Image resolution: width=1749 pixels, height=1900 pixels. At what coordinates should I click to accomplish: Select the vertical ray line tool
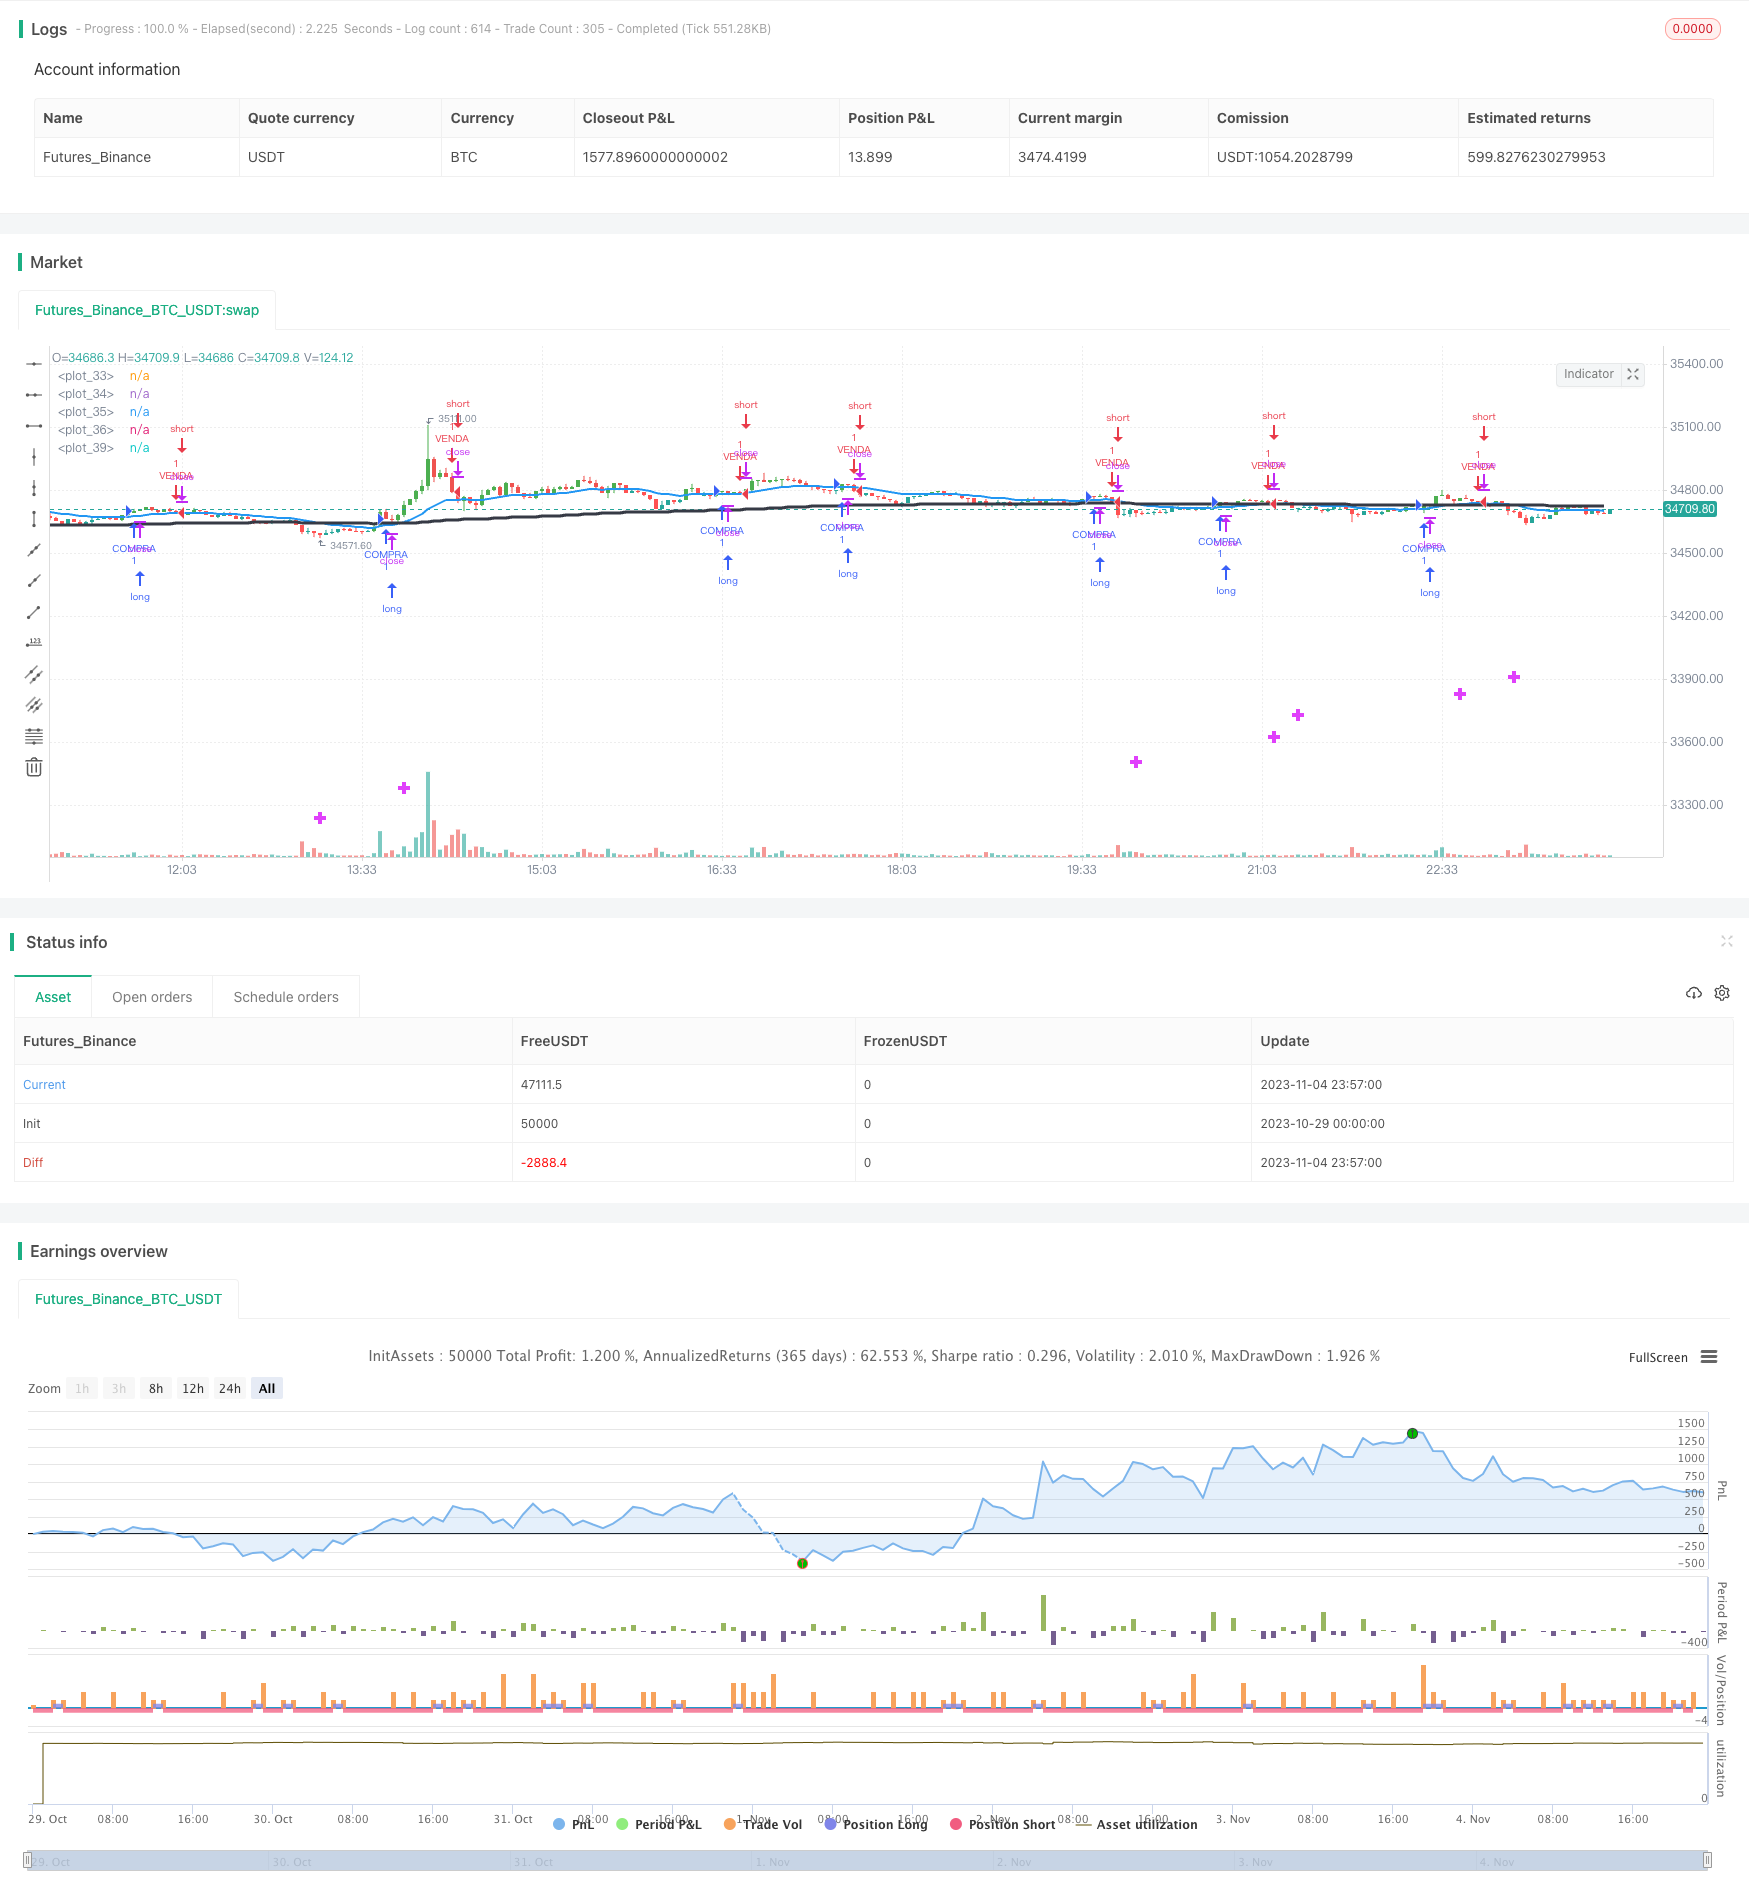34,457
